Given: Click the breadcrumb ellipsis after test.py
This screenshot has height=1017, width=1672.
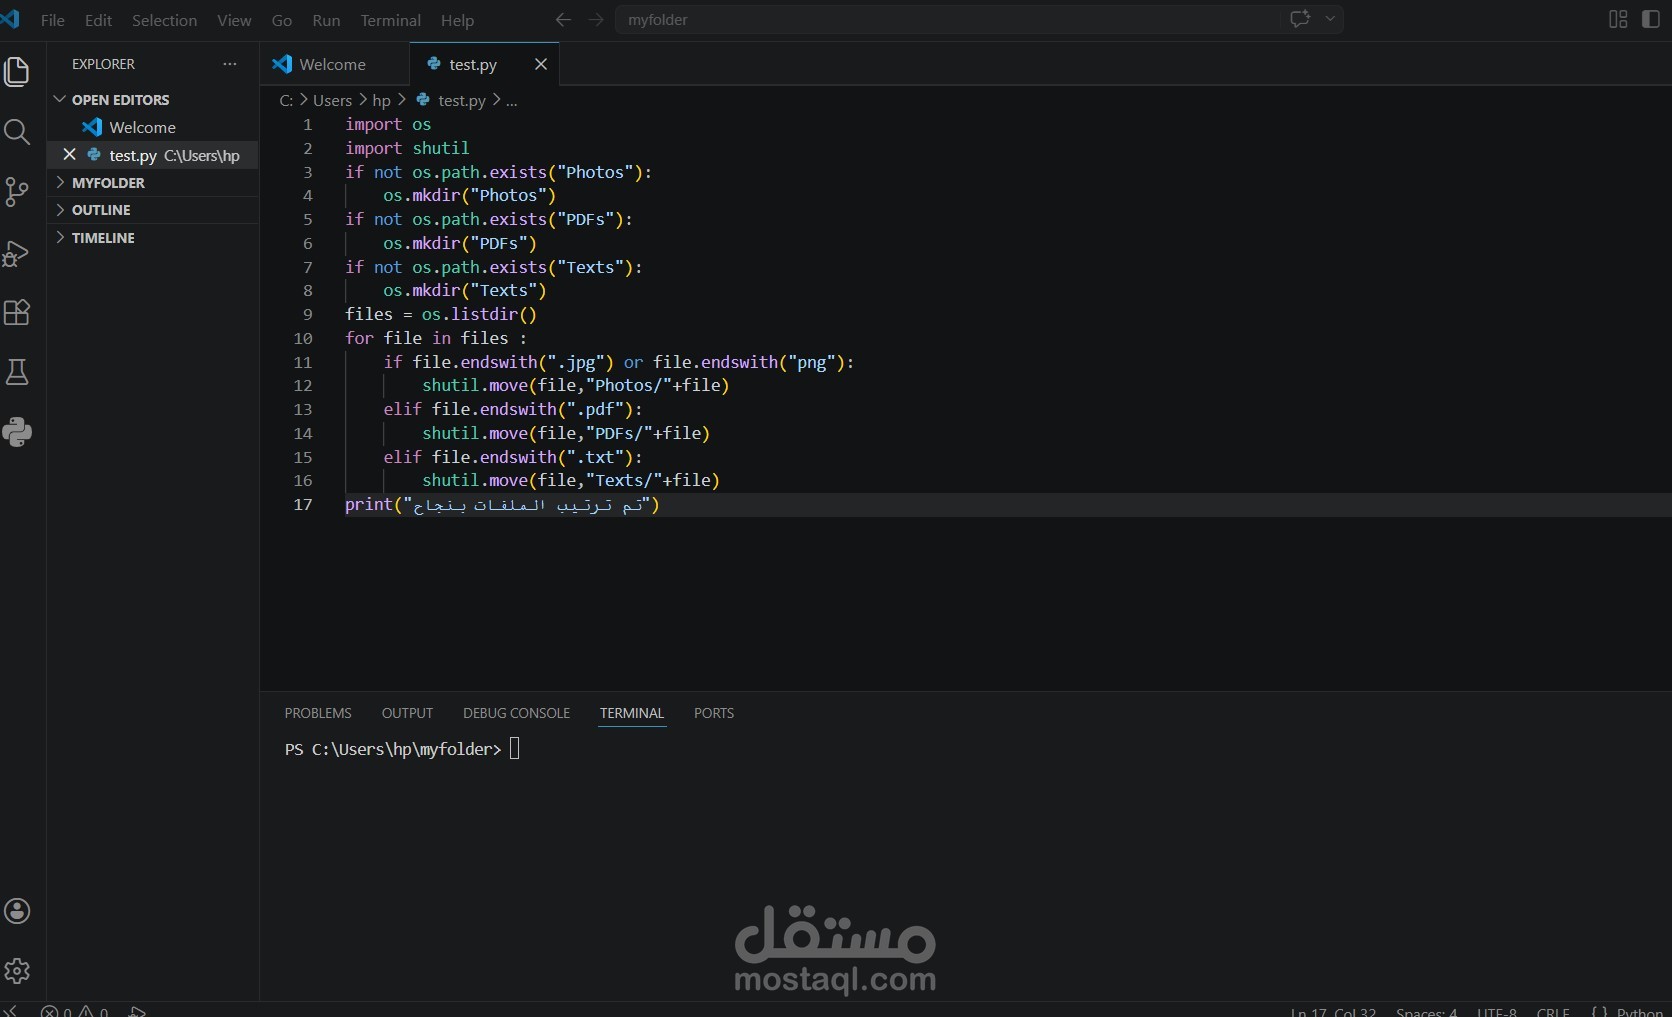Looking at the screenshot, I should 511,100.
